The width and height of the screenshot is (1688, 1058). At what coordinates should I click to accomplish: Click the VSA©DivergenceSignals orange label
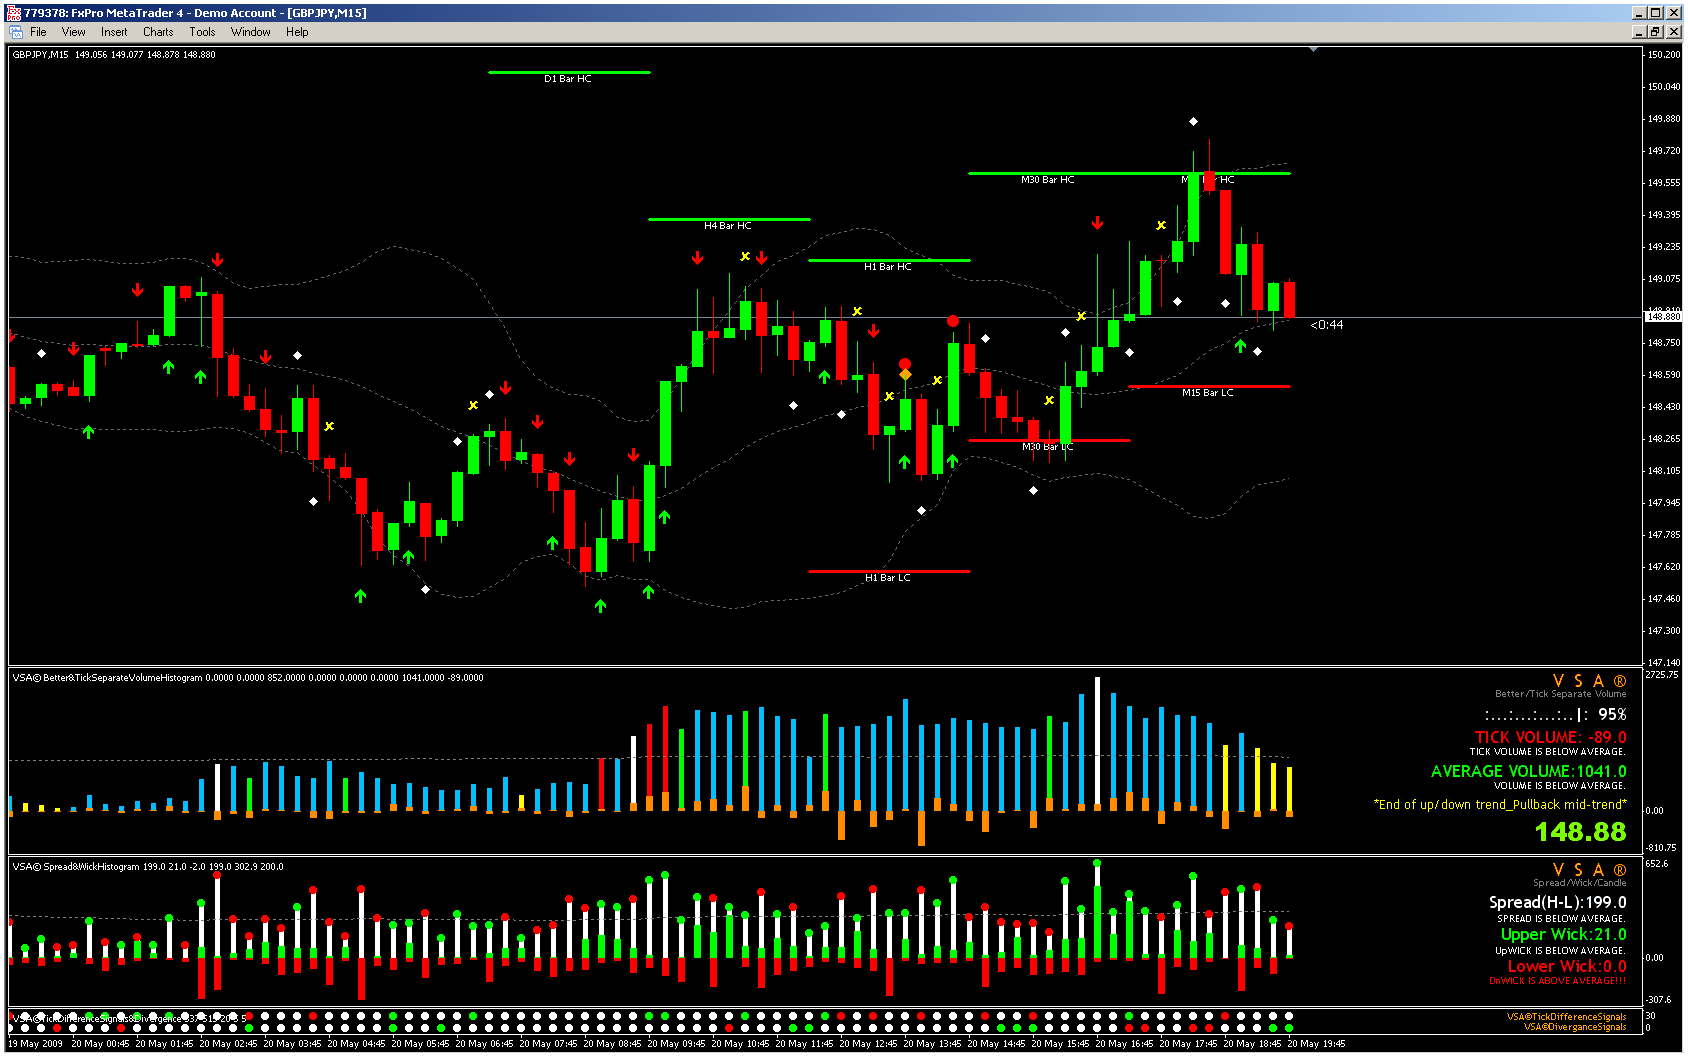tap(1575, 1027)
